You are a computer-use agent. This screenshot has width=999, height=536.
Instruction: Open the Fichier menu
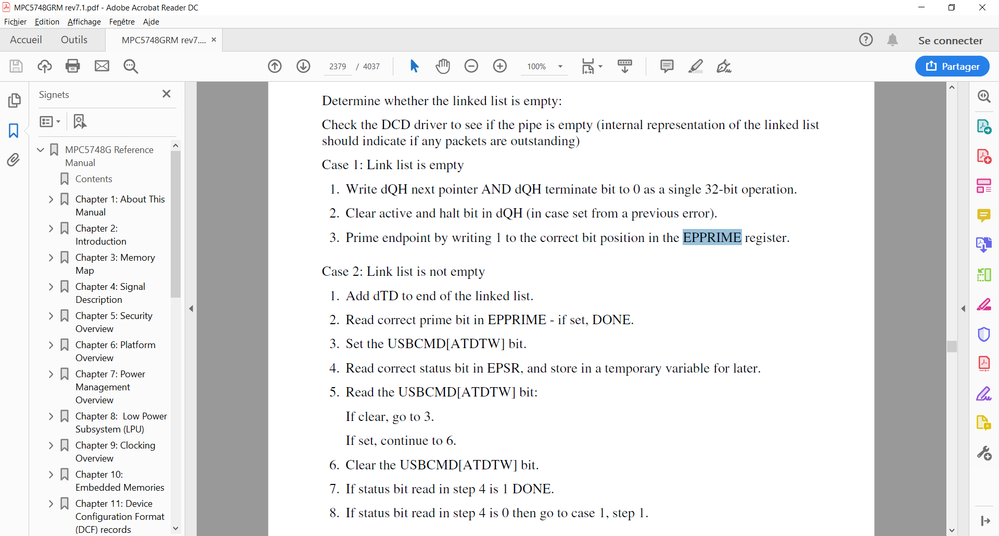coord(15,22)
